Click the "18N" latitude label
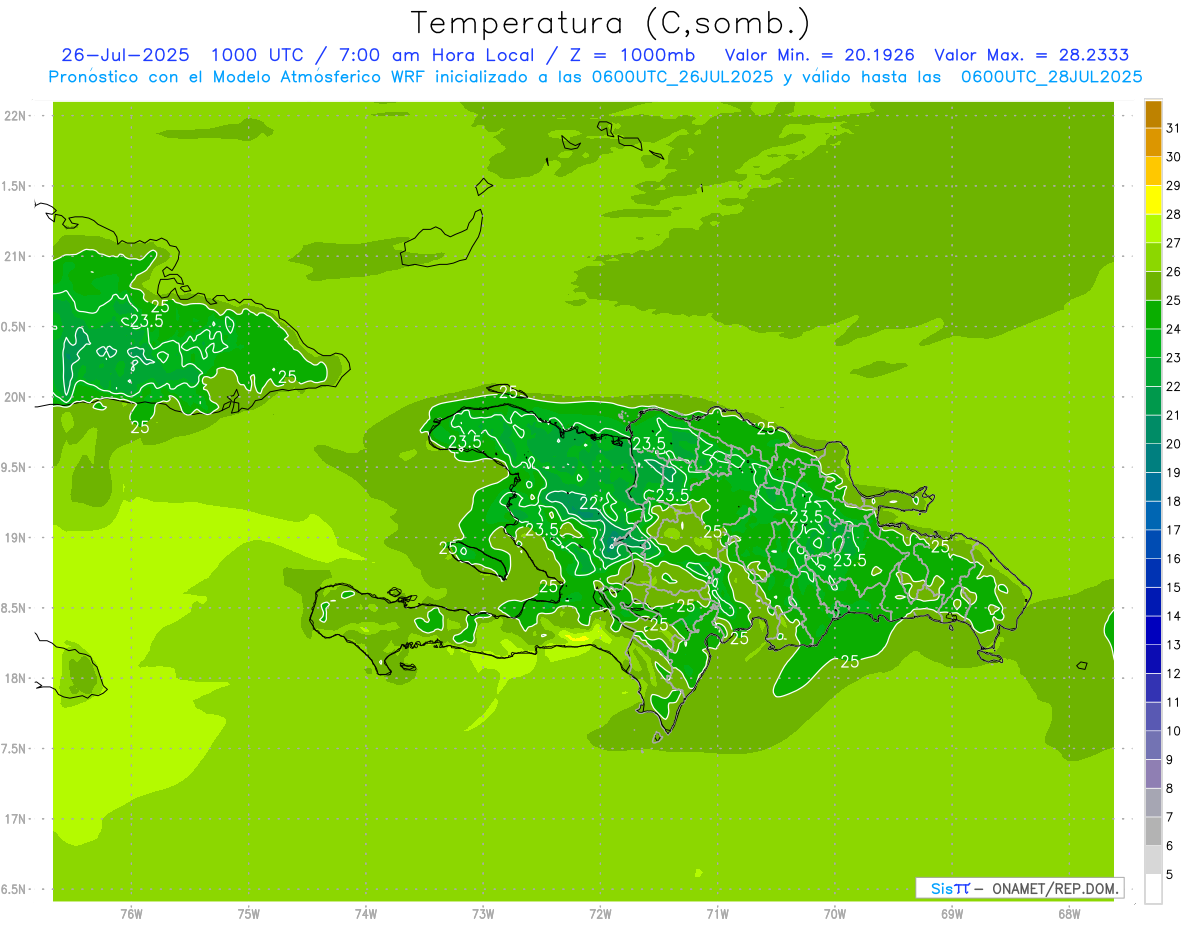The image size is (1200, 927). point(15,678)
